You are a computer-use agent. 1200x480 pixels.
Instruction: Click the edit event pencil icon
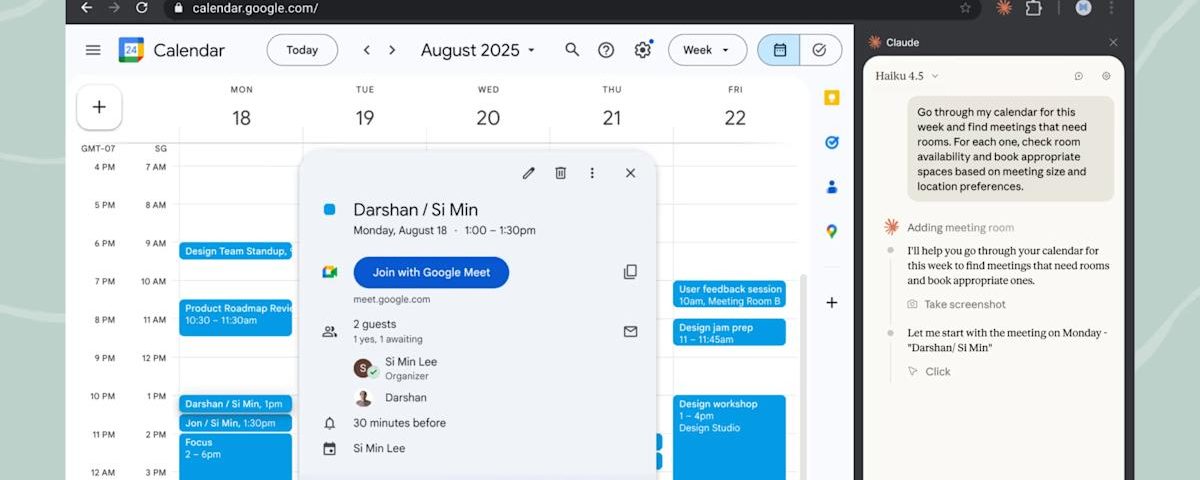pyautogui.click(x=528, y=173)
